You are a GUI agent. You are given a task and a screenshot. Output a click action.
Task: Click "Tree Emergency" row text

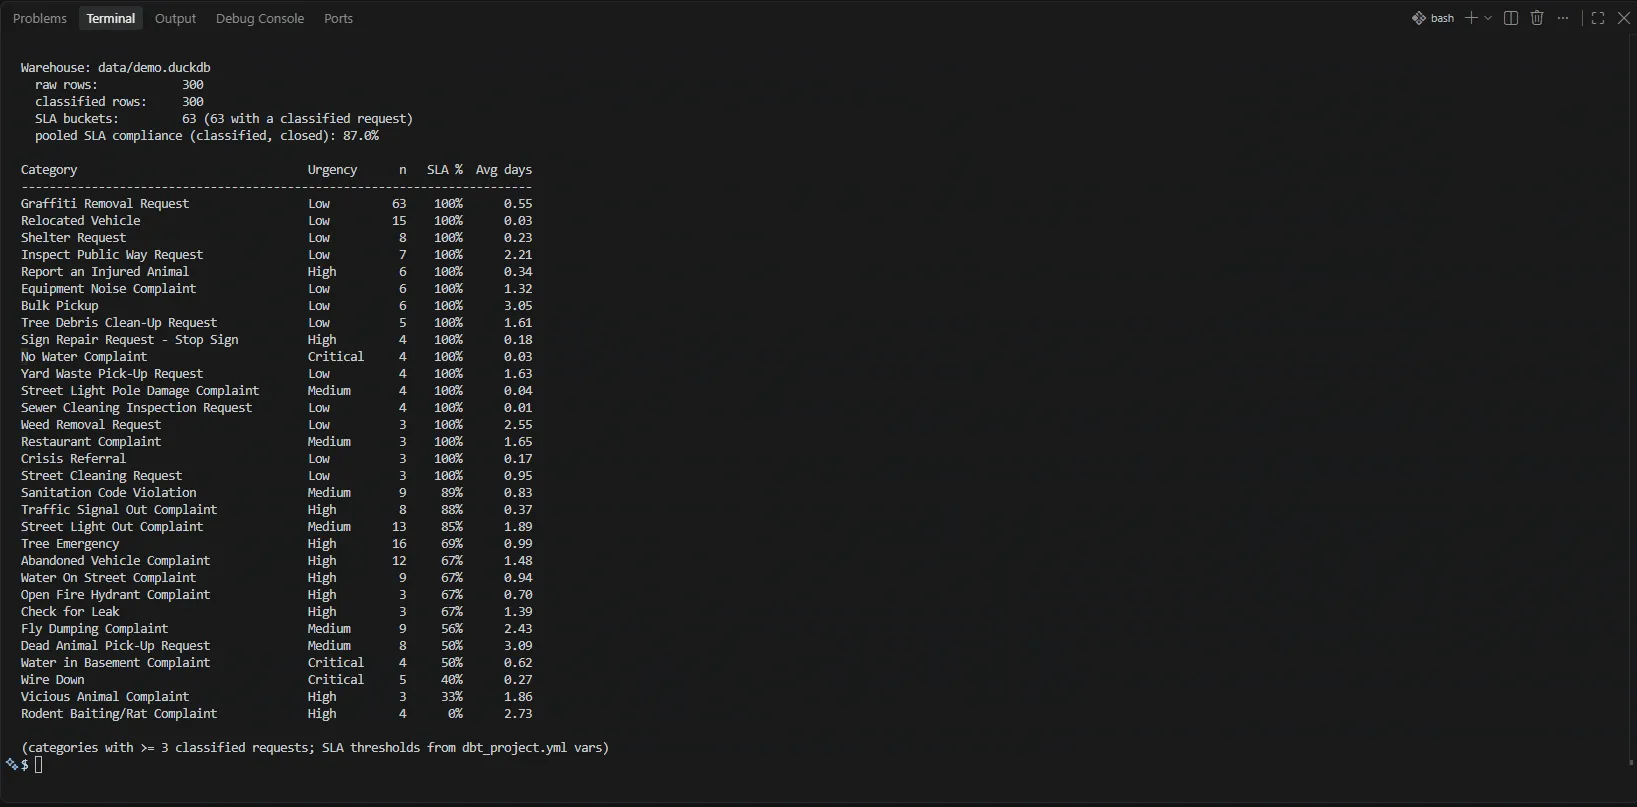[x=70, y=544]
